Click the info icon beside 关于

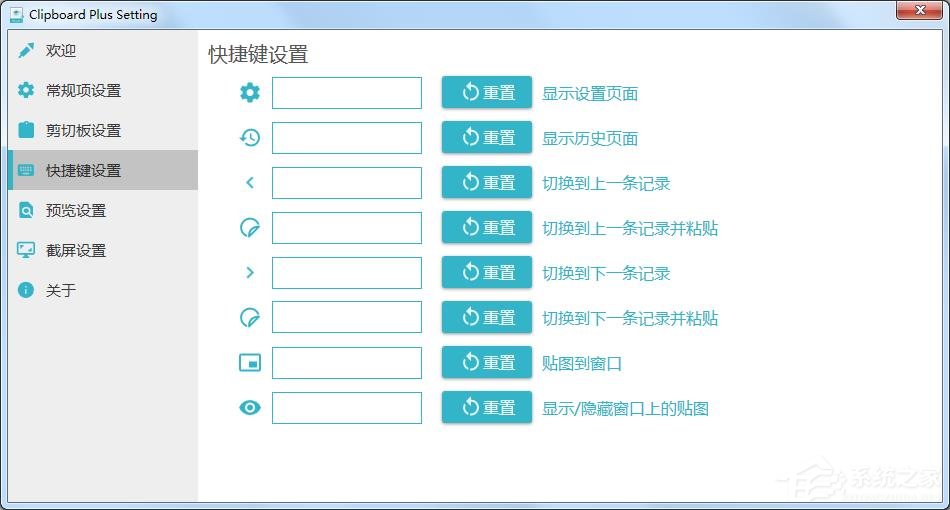(26, 290)
